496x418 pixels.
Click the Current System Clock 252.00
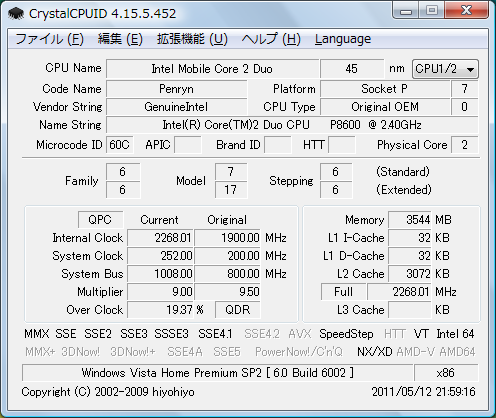pos(160,256)
